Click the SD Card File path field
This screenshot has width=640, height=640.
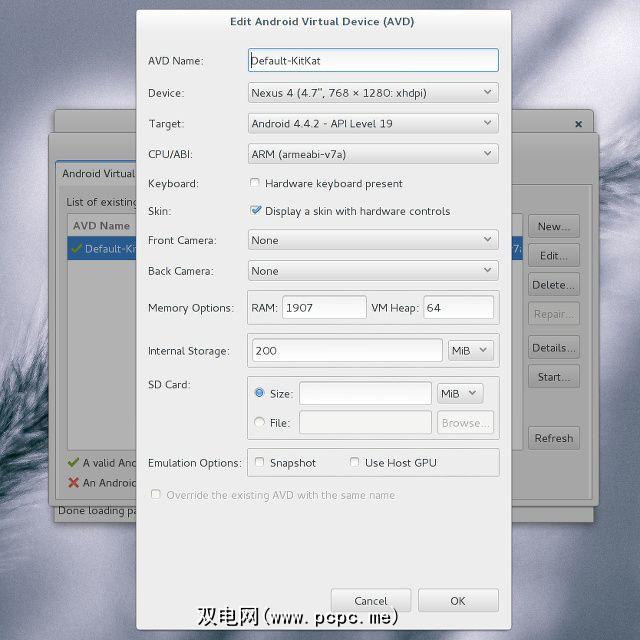(x=365, y=422)
